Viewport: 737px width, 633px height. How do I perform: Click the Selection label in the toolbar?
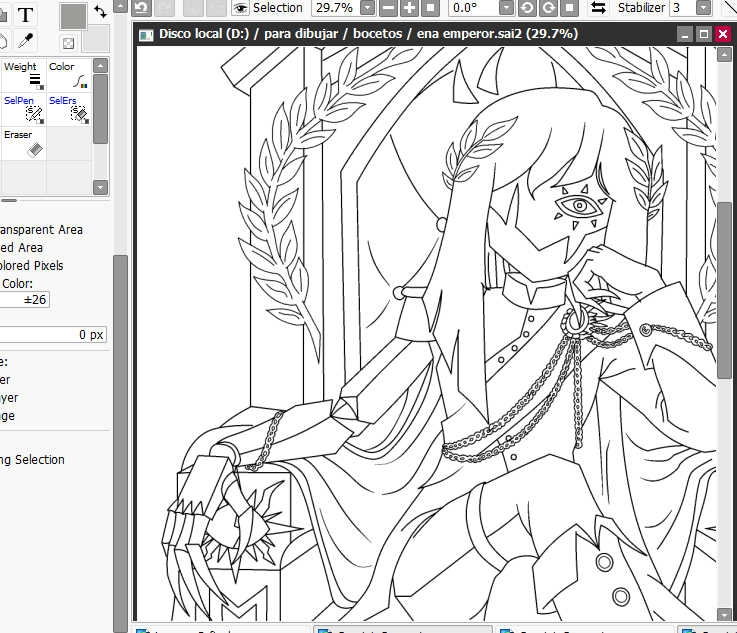click(x=277, y=8)
